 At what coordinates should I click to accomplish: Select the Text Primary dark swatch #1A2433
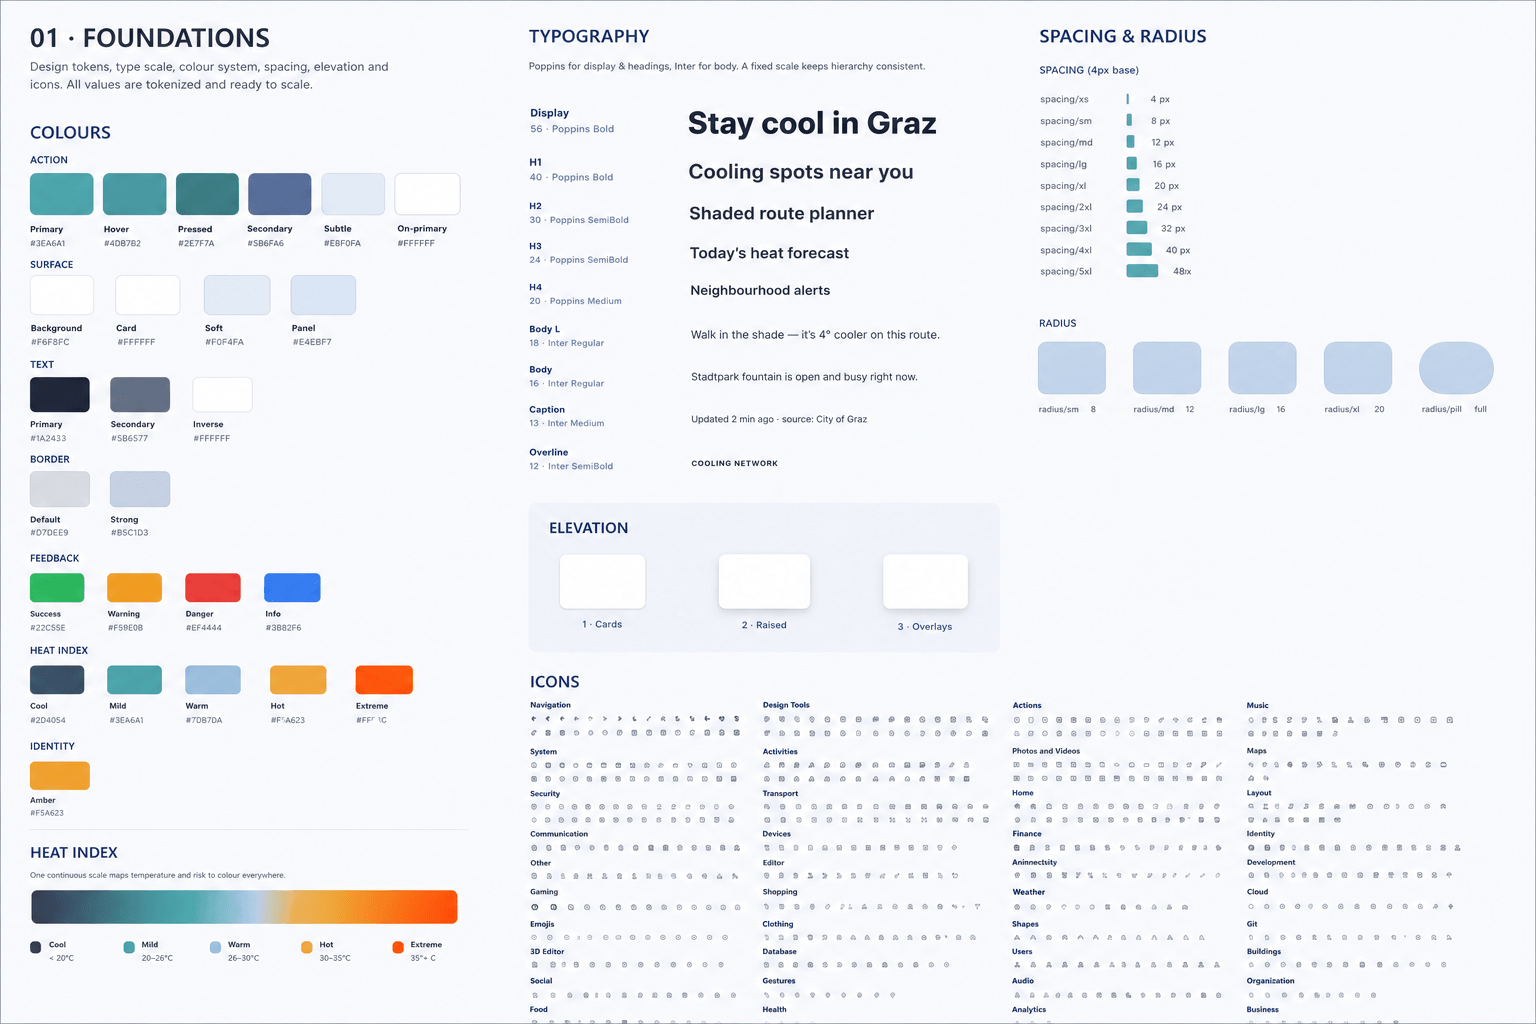(60, 395)
